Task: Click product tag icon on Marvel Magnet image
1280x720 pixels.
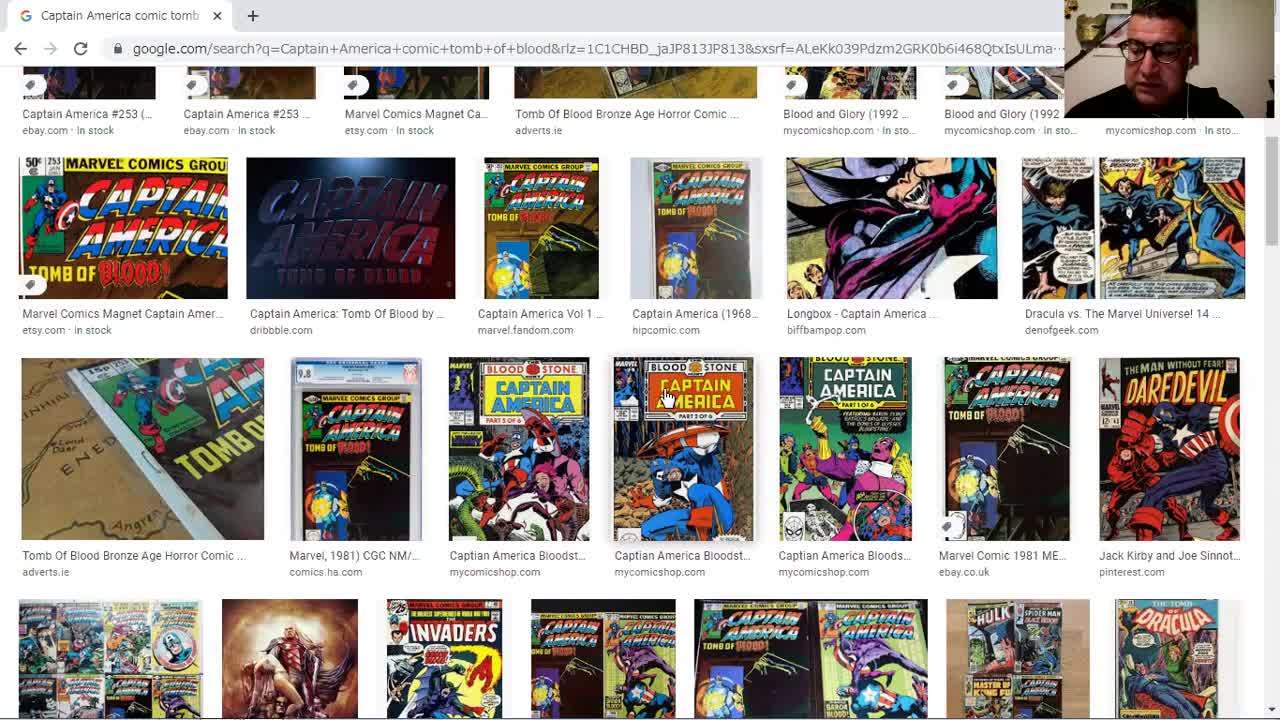Action: (31, 286)
